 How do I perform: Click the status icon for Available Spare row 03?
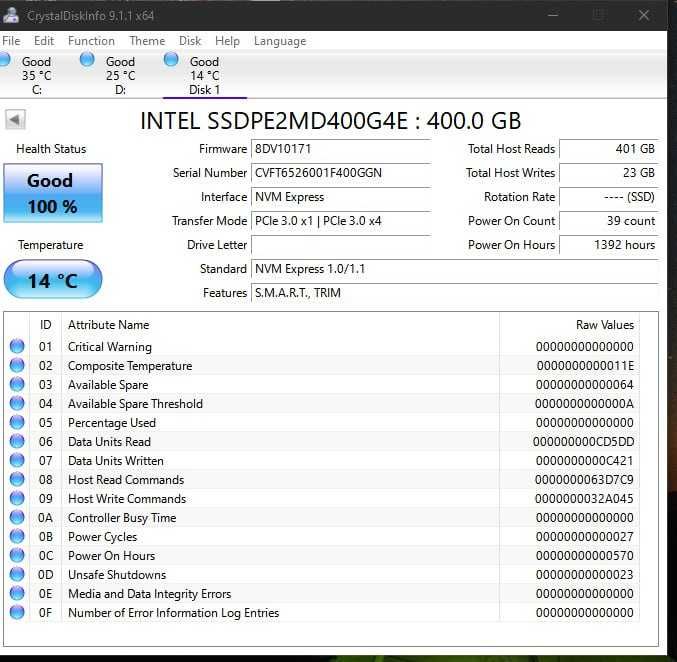(x=17, y=384)
